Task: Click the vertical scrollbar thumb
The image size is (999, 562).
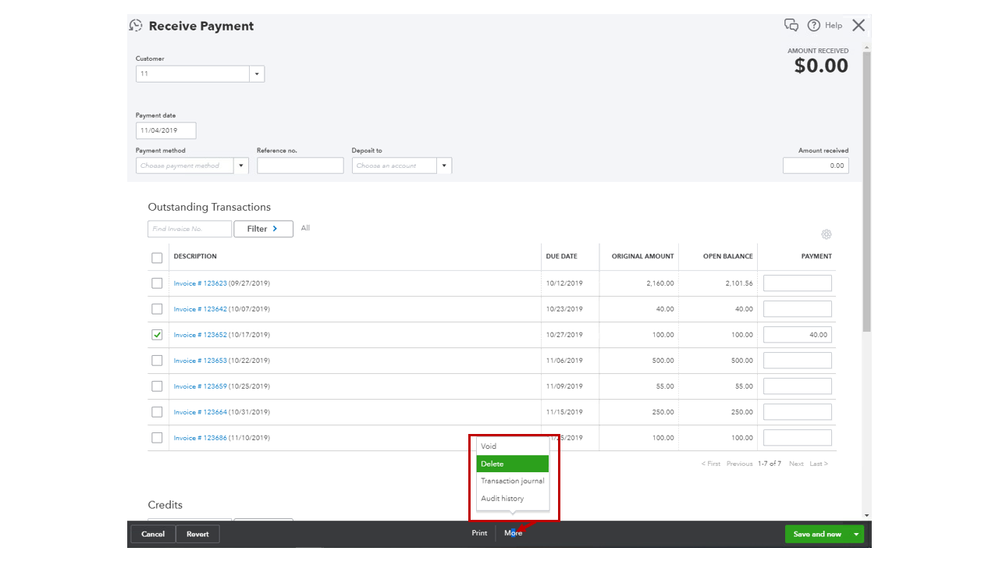Action: tap(866, 191)
